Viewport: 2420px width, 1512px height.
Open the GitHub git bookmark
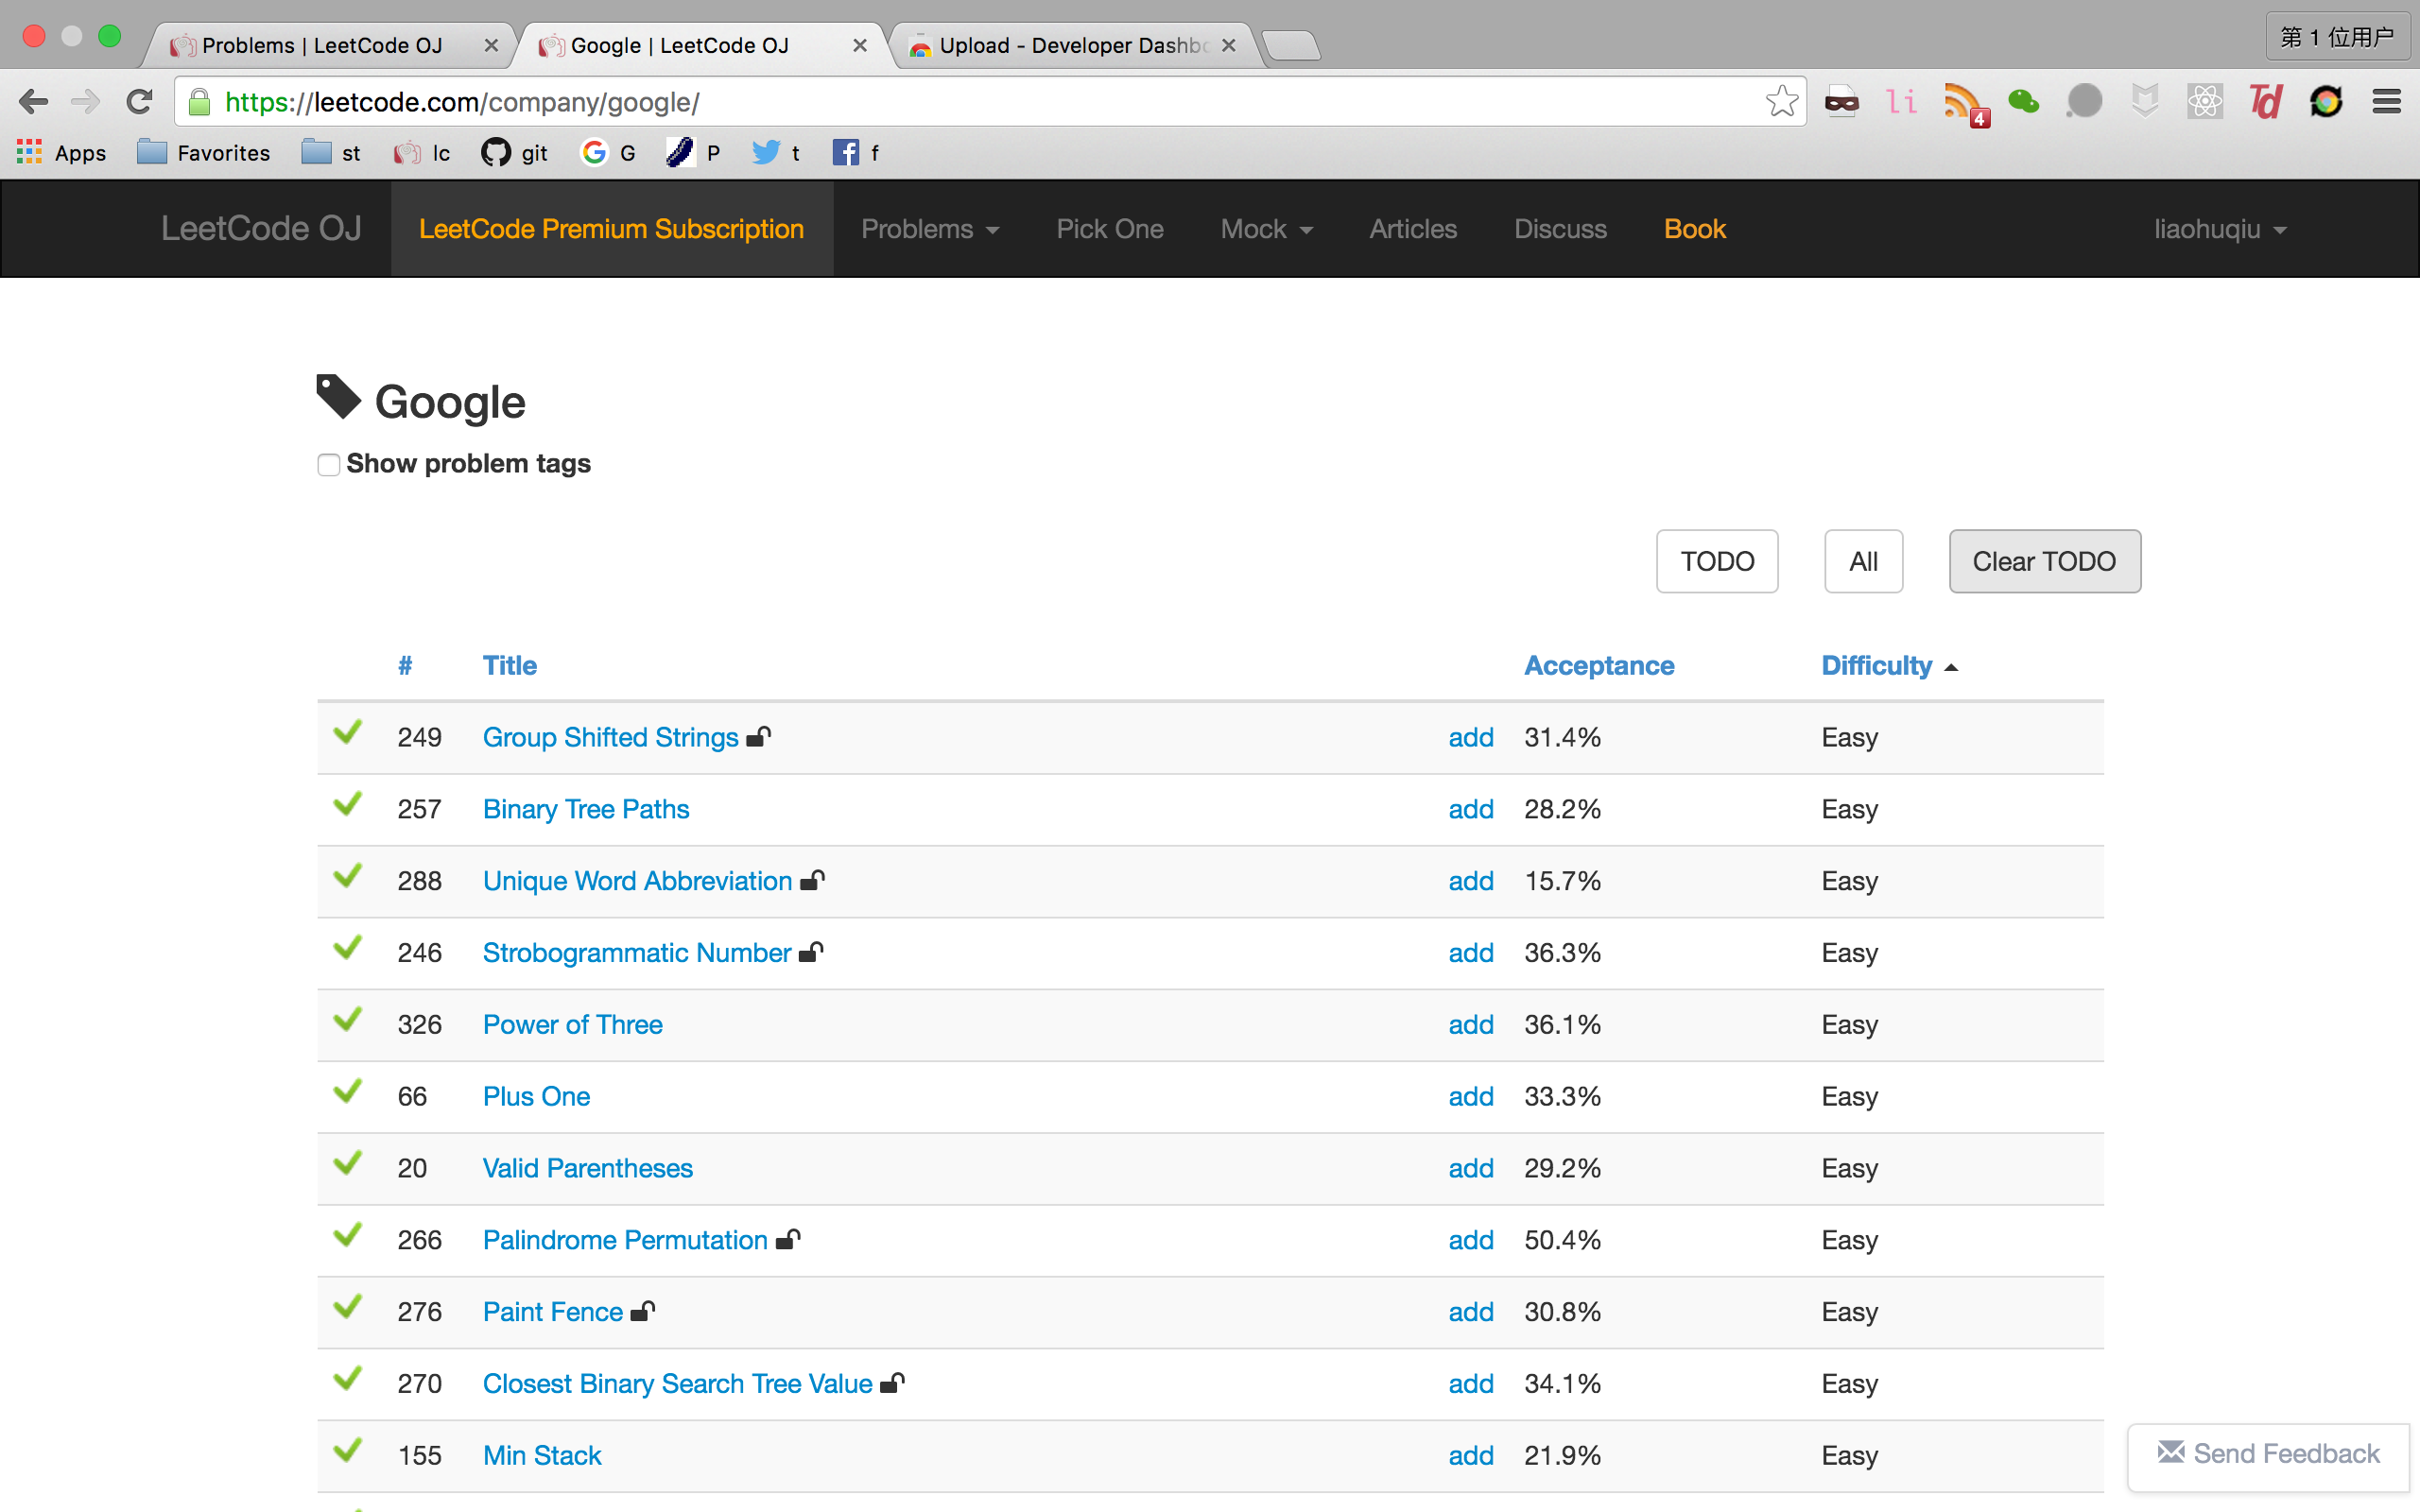tap(515, 153)
